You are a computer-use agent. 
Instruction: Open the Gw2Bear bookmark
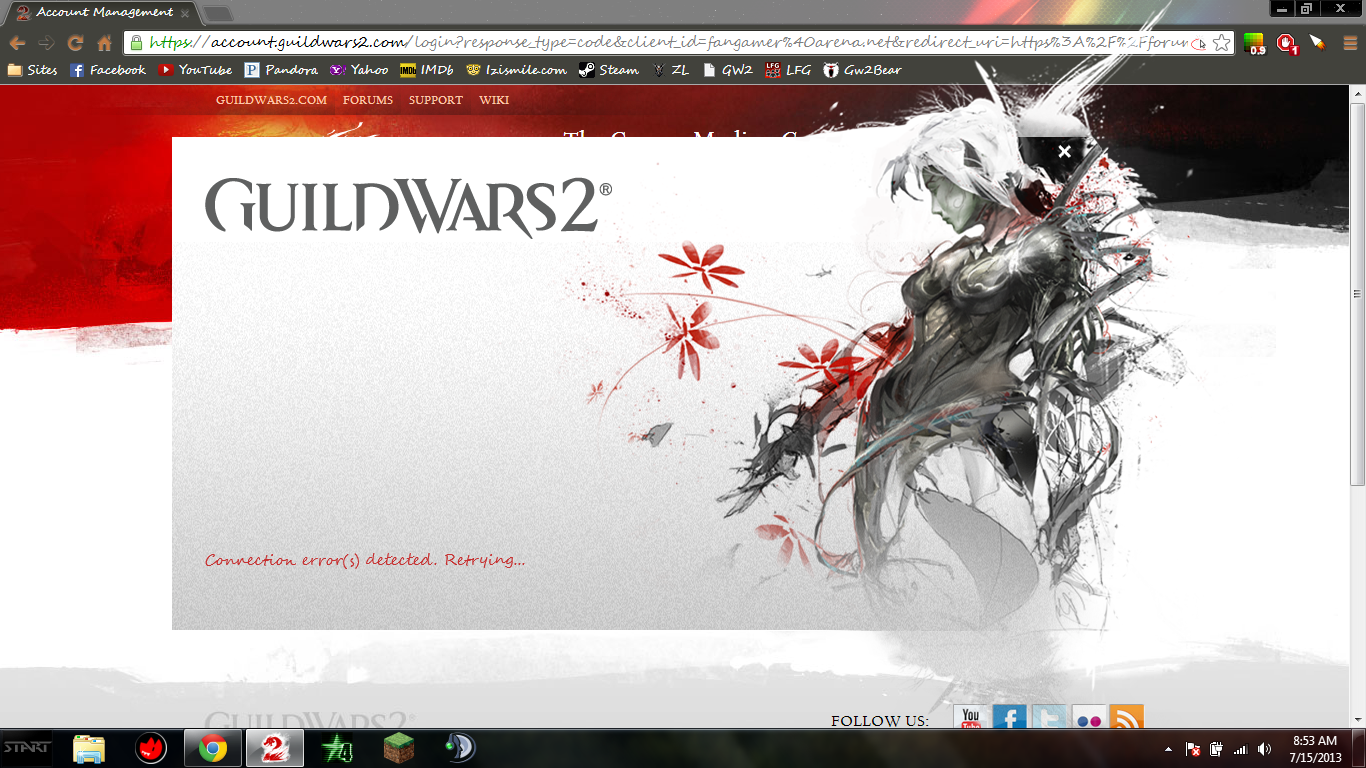coord(862,70)
